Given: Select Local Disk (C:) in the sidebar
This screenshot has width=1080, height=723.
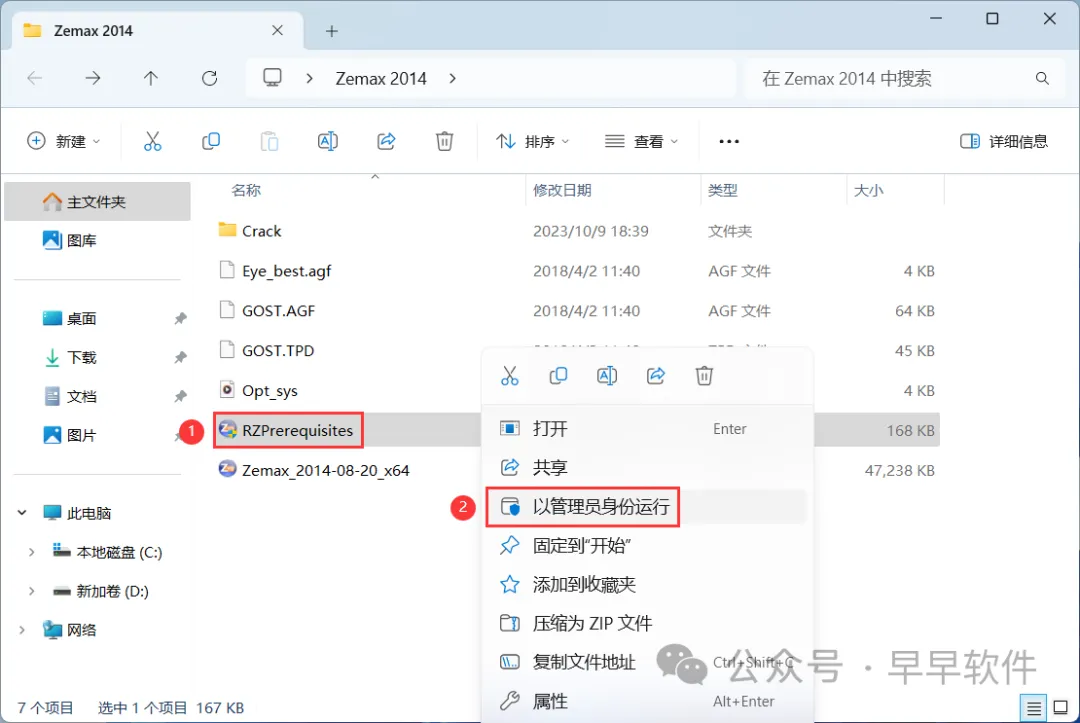Looking at the screenshot, I should tap(107, 552).
